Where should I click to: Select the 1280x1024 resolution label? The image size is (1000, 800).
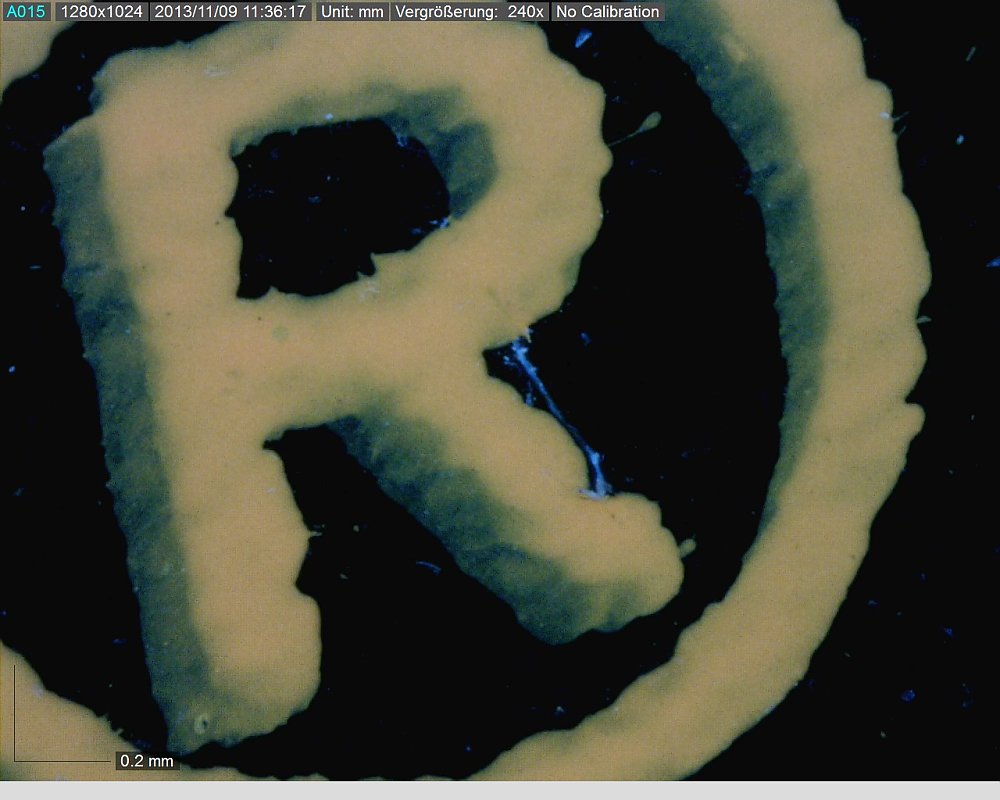tap(101, 12)
